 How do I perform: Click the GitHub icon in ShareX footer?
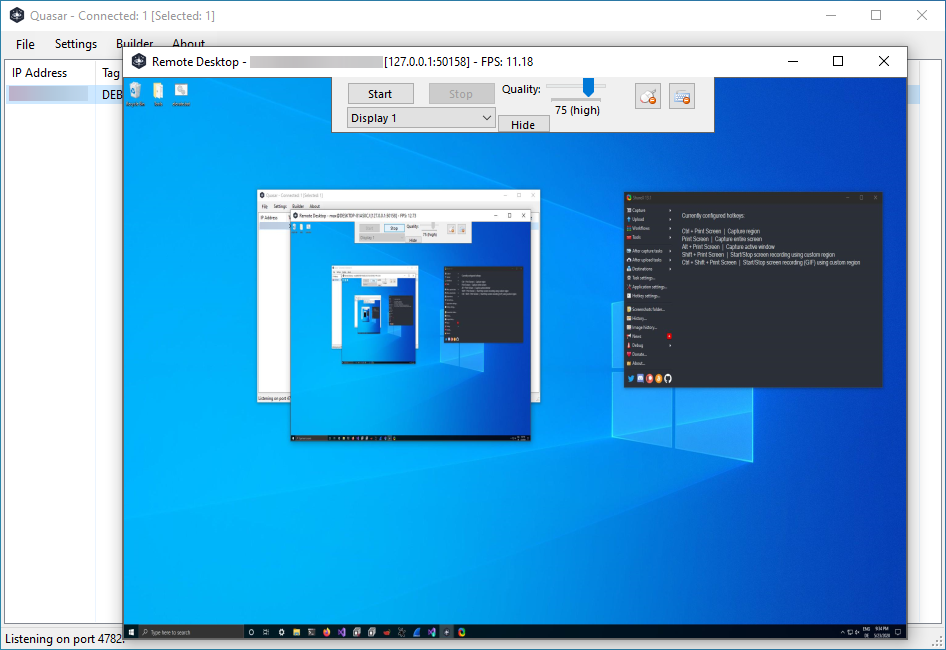point(668,379)
